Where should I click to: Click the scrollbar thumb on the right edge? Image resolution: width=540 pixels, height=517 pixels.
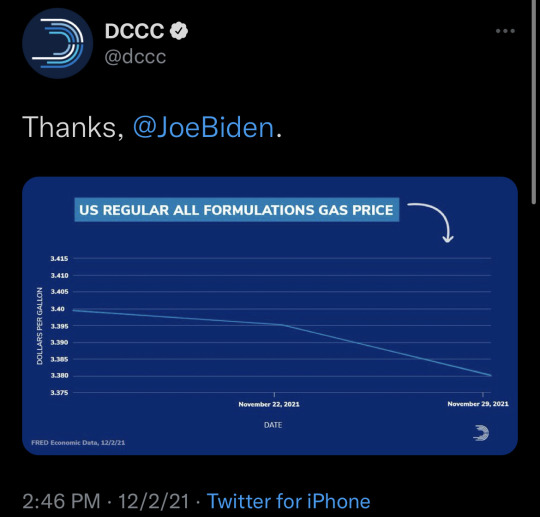534,103
